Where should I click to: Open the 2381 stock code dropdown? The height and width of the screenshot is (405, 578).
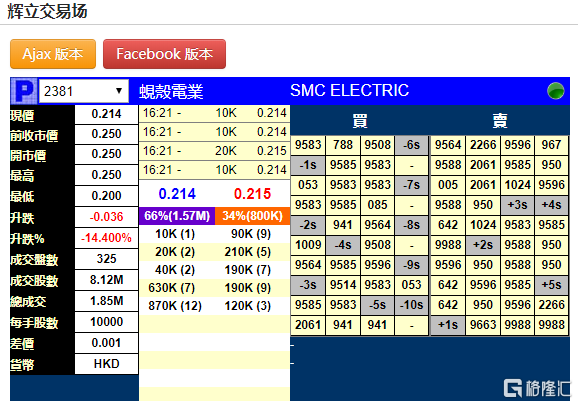coord(84,91)
